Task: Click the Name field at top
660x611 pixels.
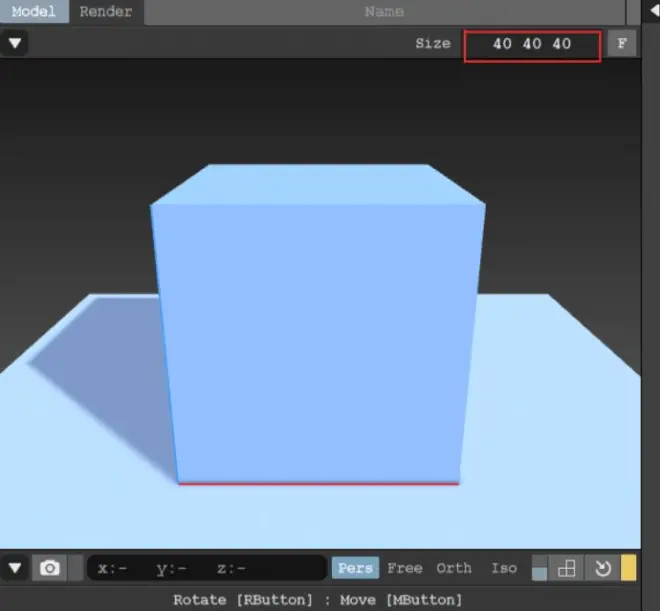Action: tap(384, 12)
